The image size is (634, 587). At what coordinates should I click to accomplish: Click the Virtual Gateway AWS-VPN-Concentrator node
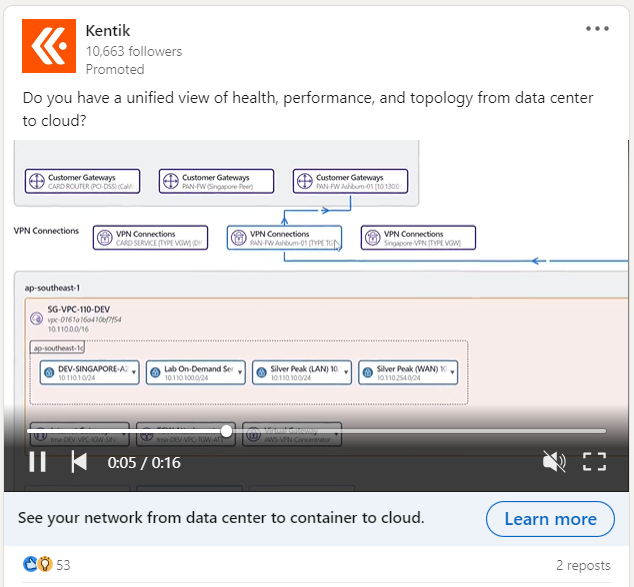(x=292, y=435)
